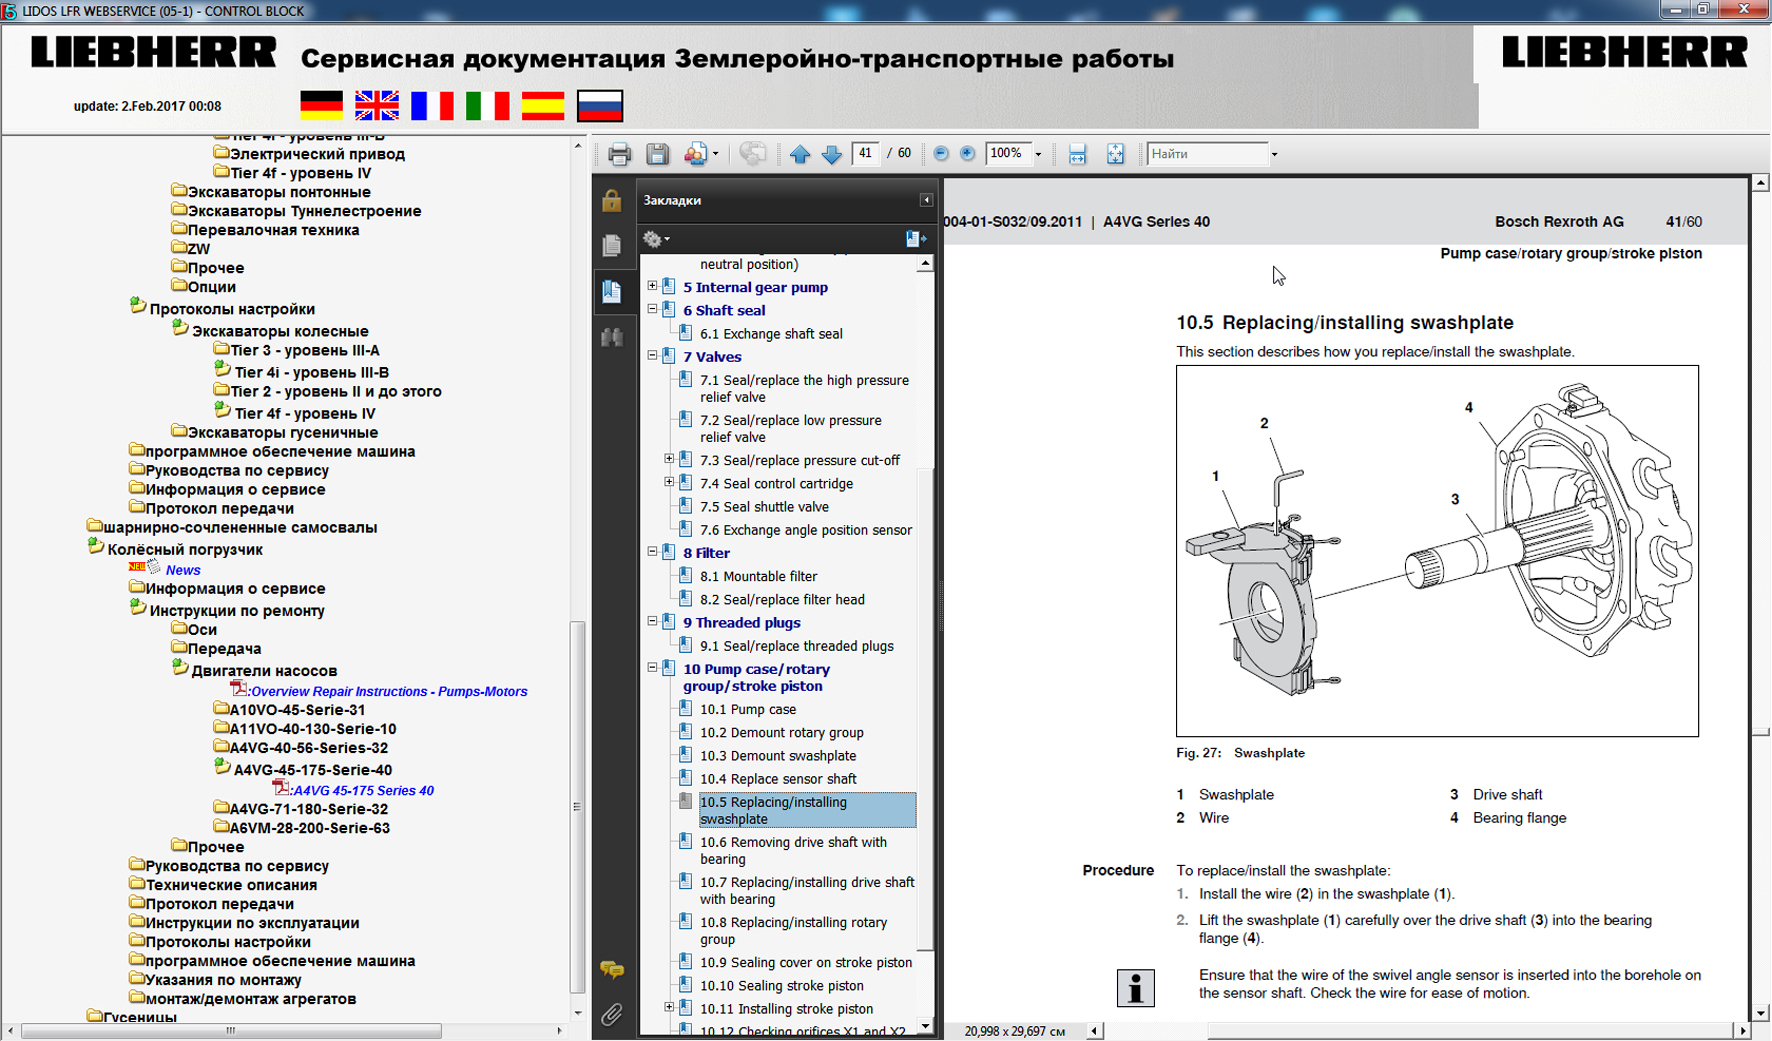Open 'Overview Repair Instructions - Pumps-Motors' link

tap(388, 691)
